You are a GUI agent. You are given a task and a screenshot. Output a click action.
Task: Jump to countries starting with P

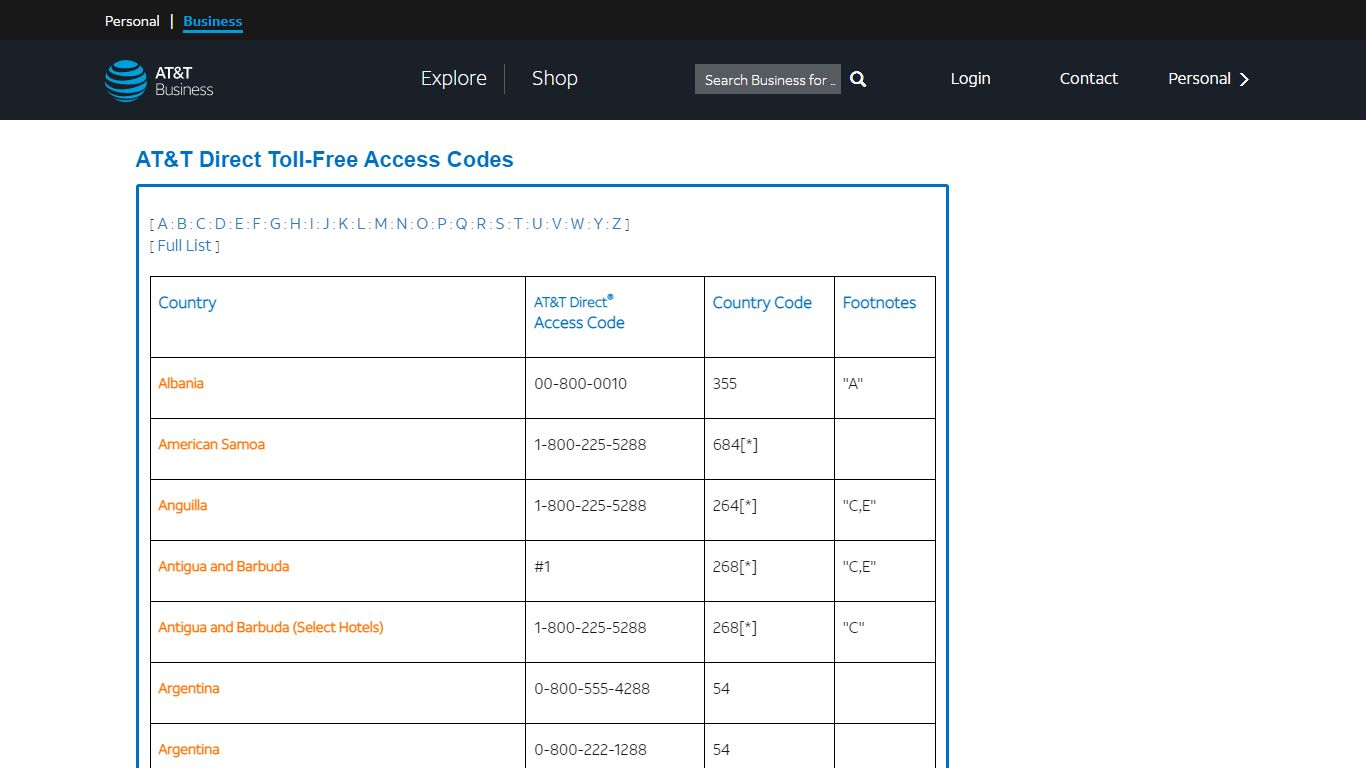(442, 224)
